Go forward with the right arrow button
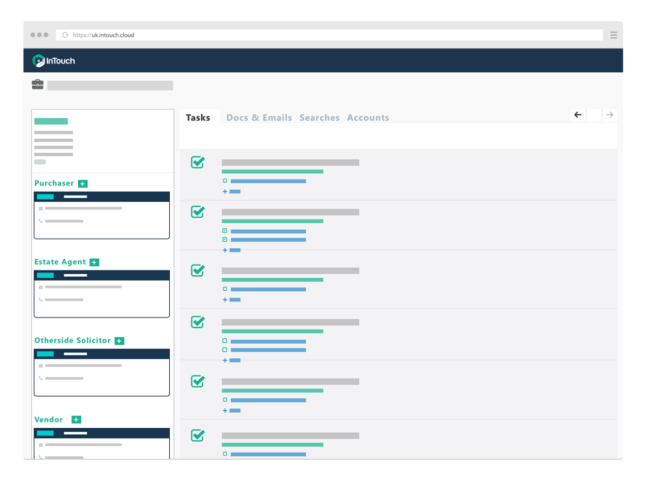 (609, 115)
